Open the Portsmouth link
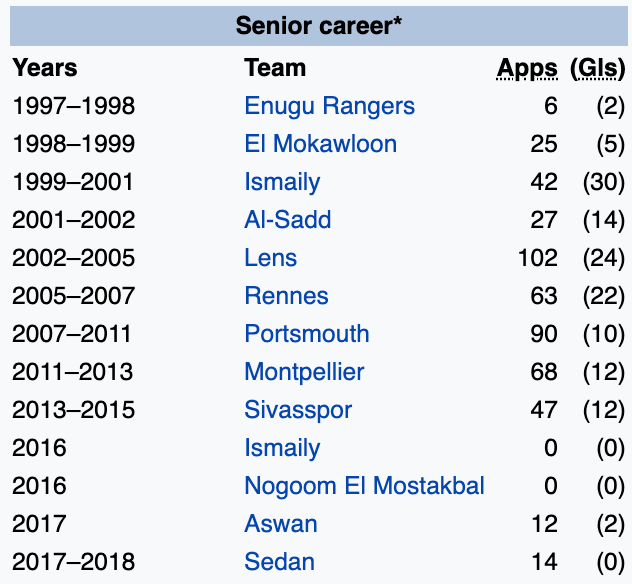Screen dimensions: 632x584 (306, 334)
